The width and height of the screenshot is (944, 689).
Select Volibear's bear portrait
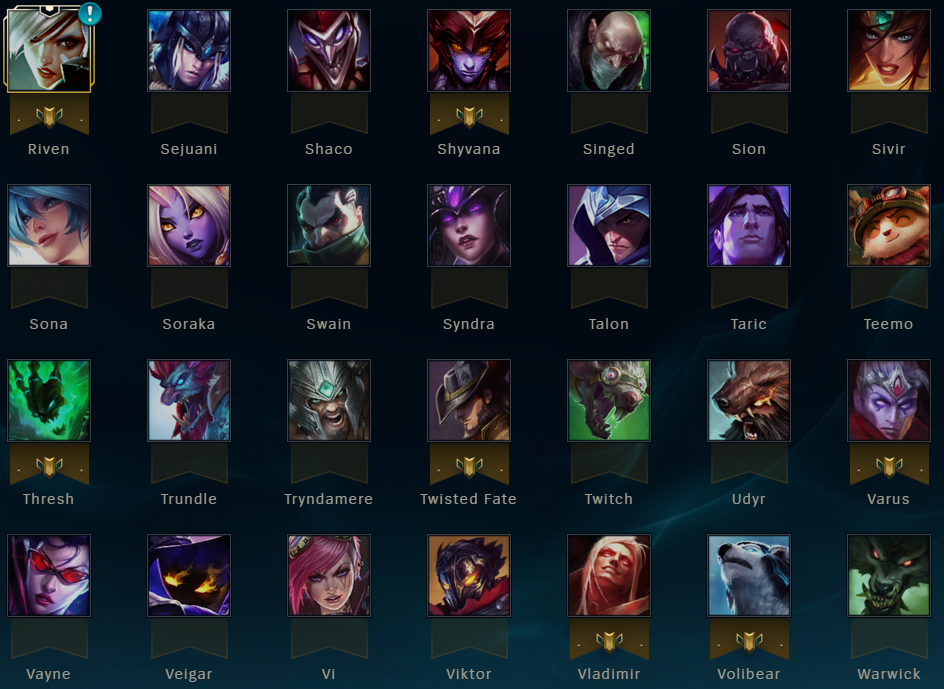click(x=749, y=575)
